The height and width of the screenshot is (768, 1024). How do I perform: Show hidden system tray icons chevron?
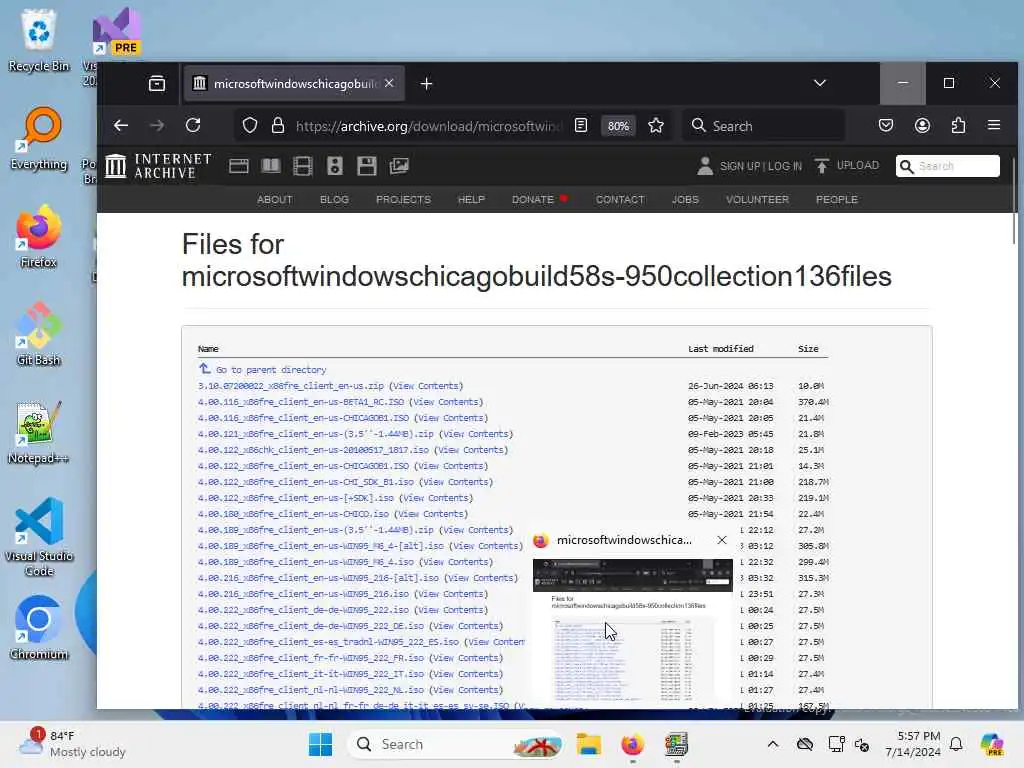(773, 744)
